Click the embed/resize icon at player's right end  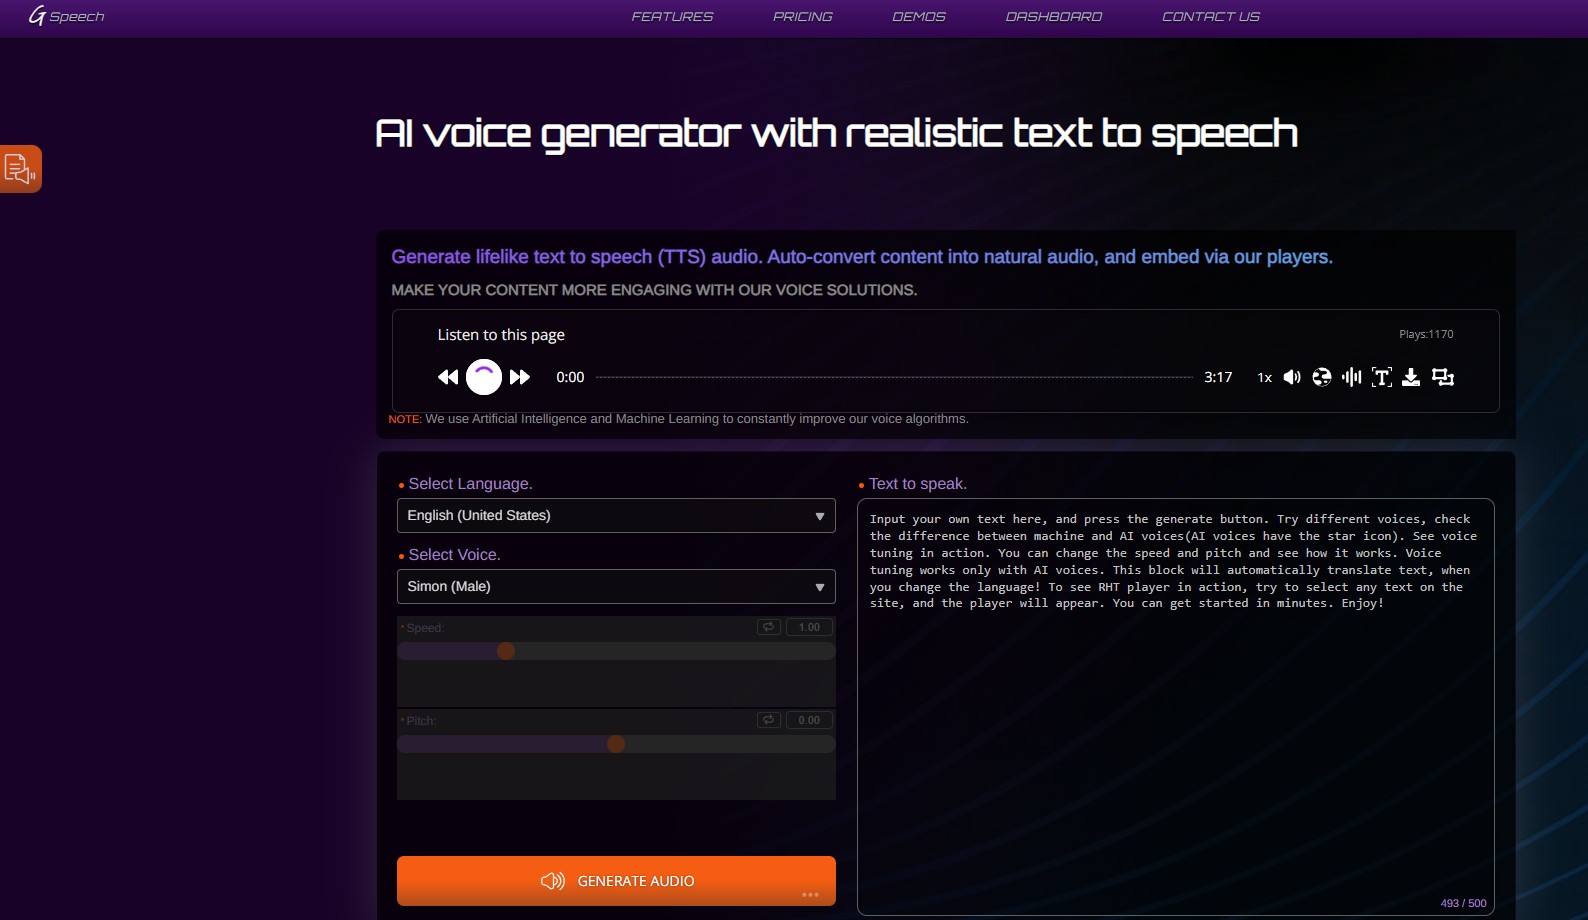click(x=1442, y=377)
